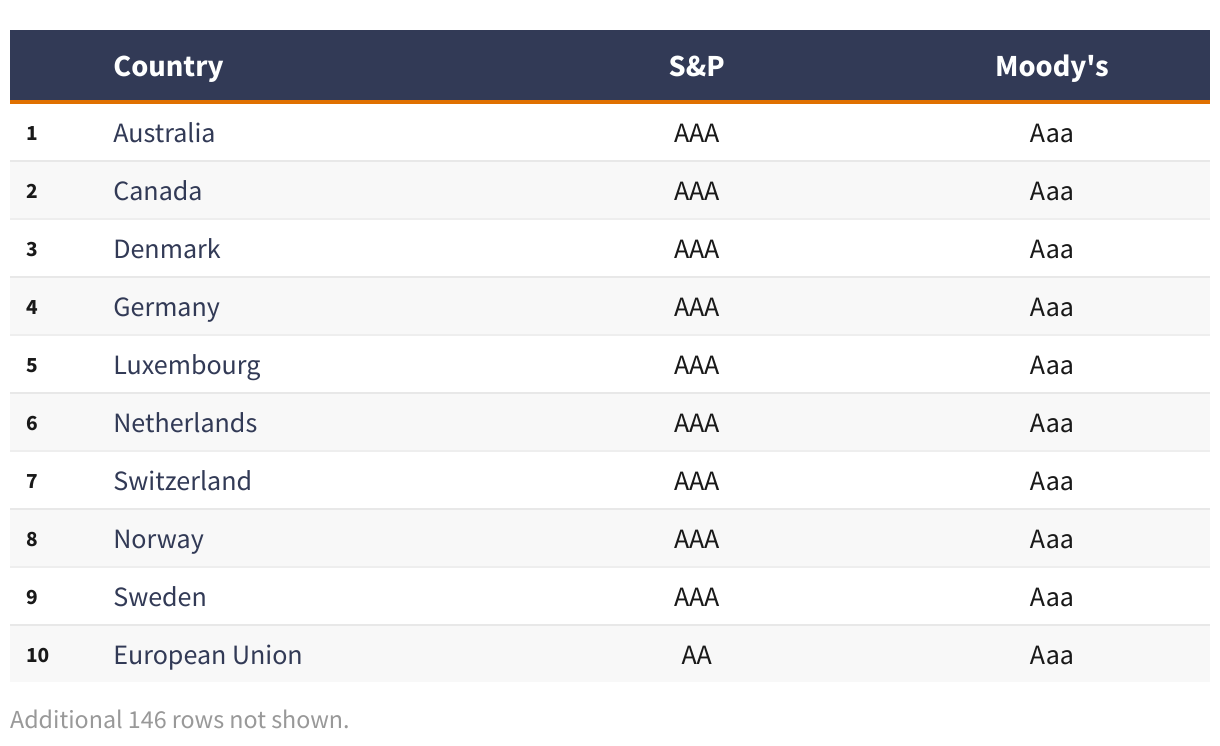Click the Moody's column header
This screenshot has height=746, width=1220.
[1051, 66]
